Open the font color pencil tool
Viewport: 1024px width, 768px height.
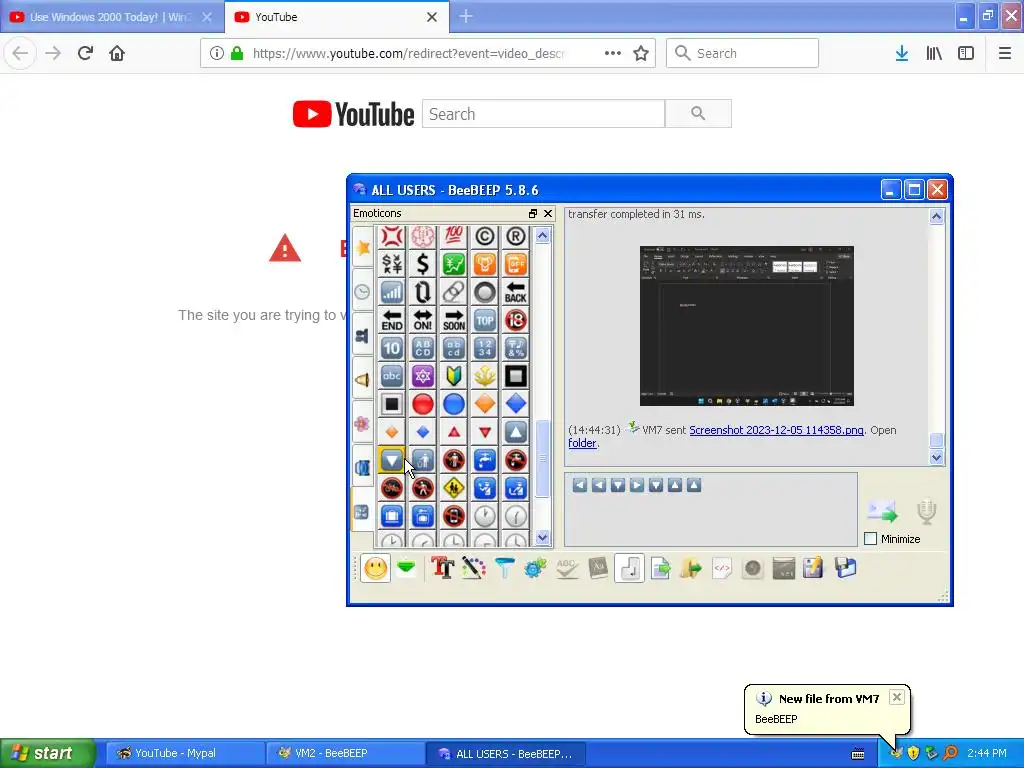[473, 568]
